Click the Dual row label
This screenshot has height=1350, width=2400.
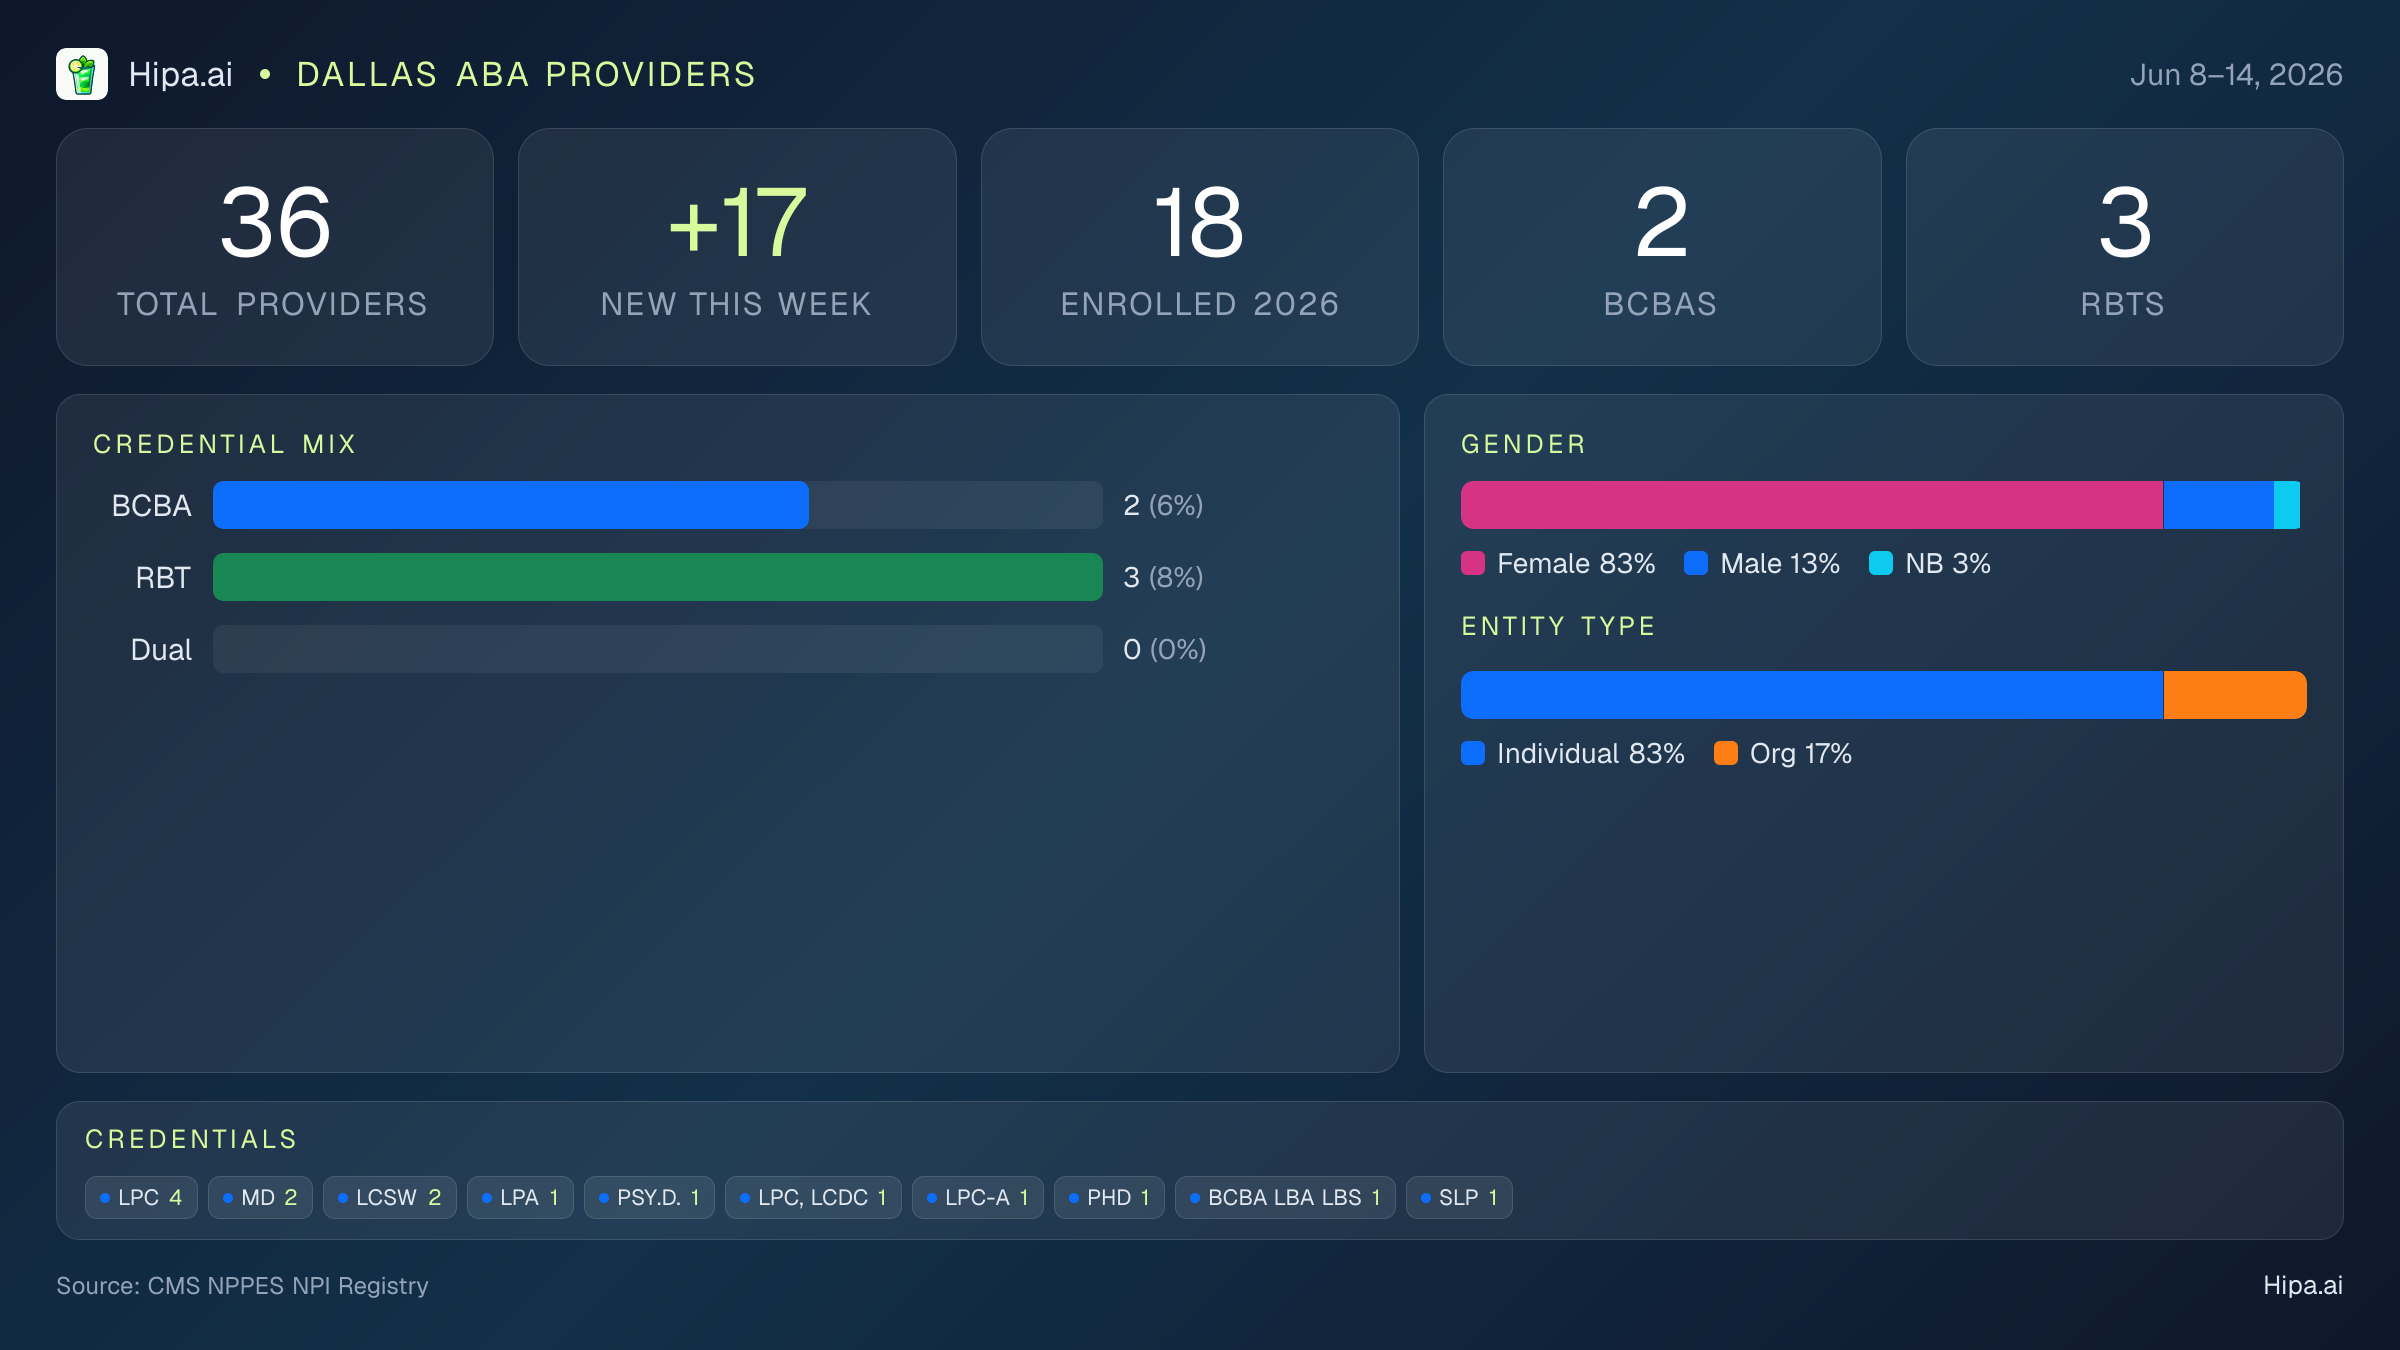[x=161, y=650]
